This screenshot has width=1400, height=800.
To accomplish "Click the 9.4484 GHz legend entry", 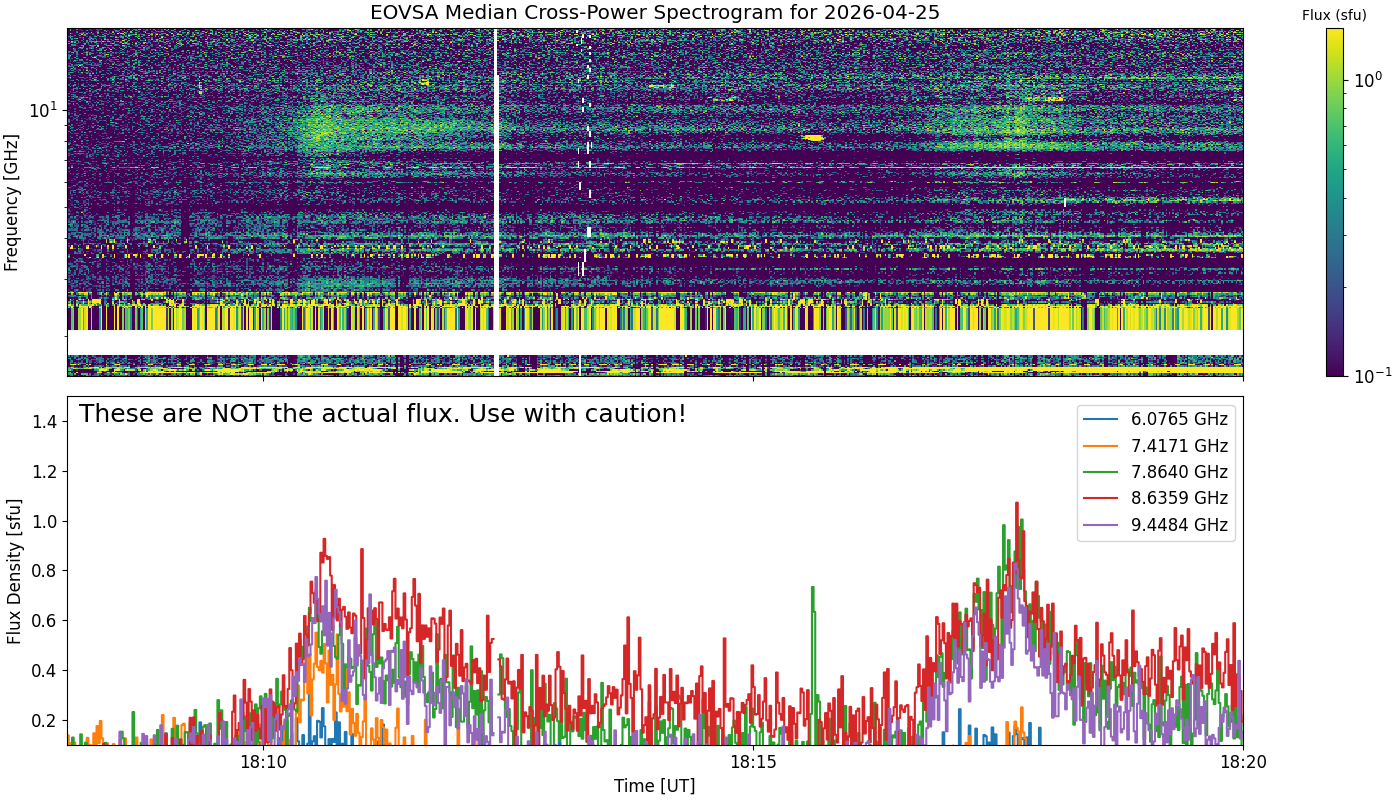I will 1156,525.
